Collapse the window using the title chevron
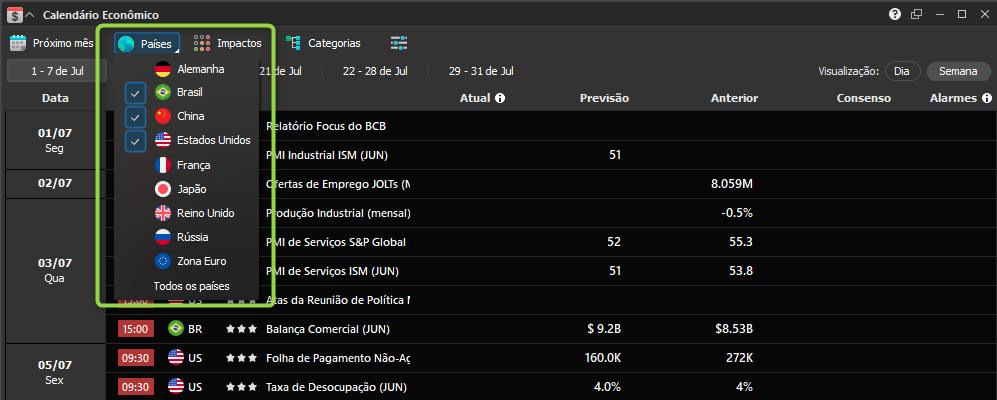Screen dimensions: 997x400 coord(29,15)
